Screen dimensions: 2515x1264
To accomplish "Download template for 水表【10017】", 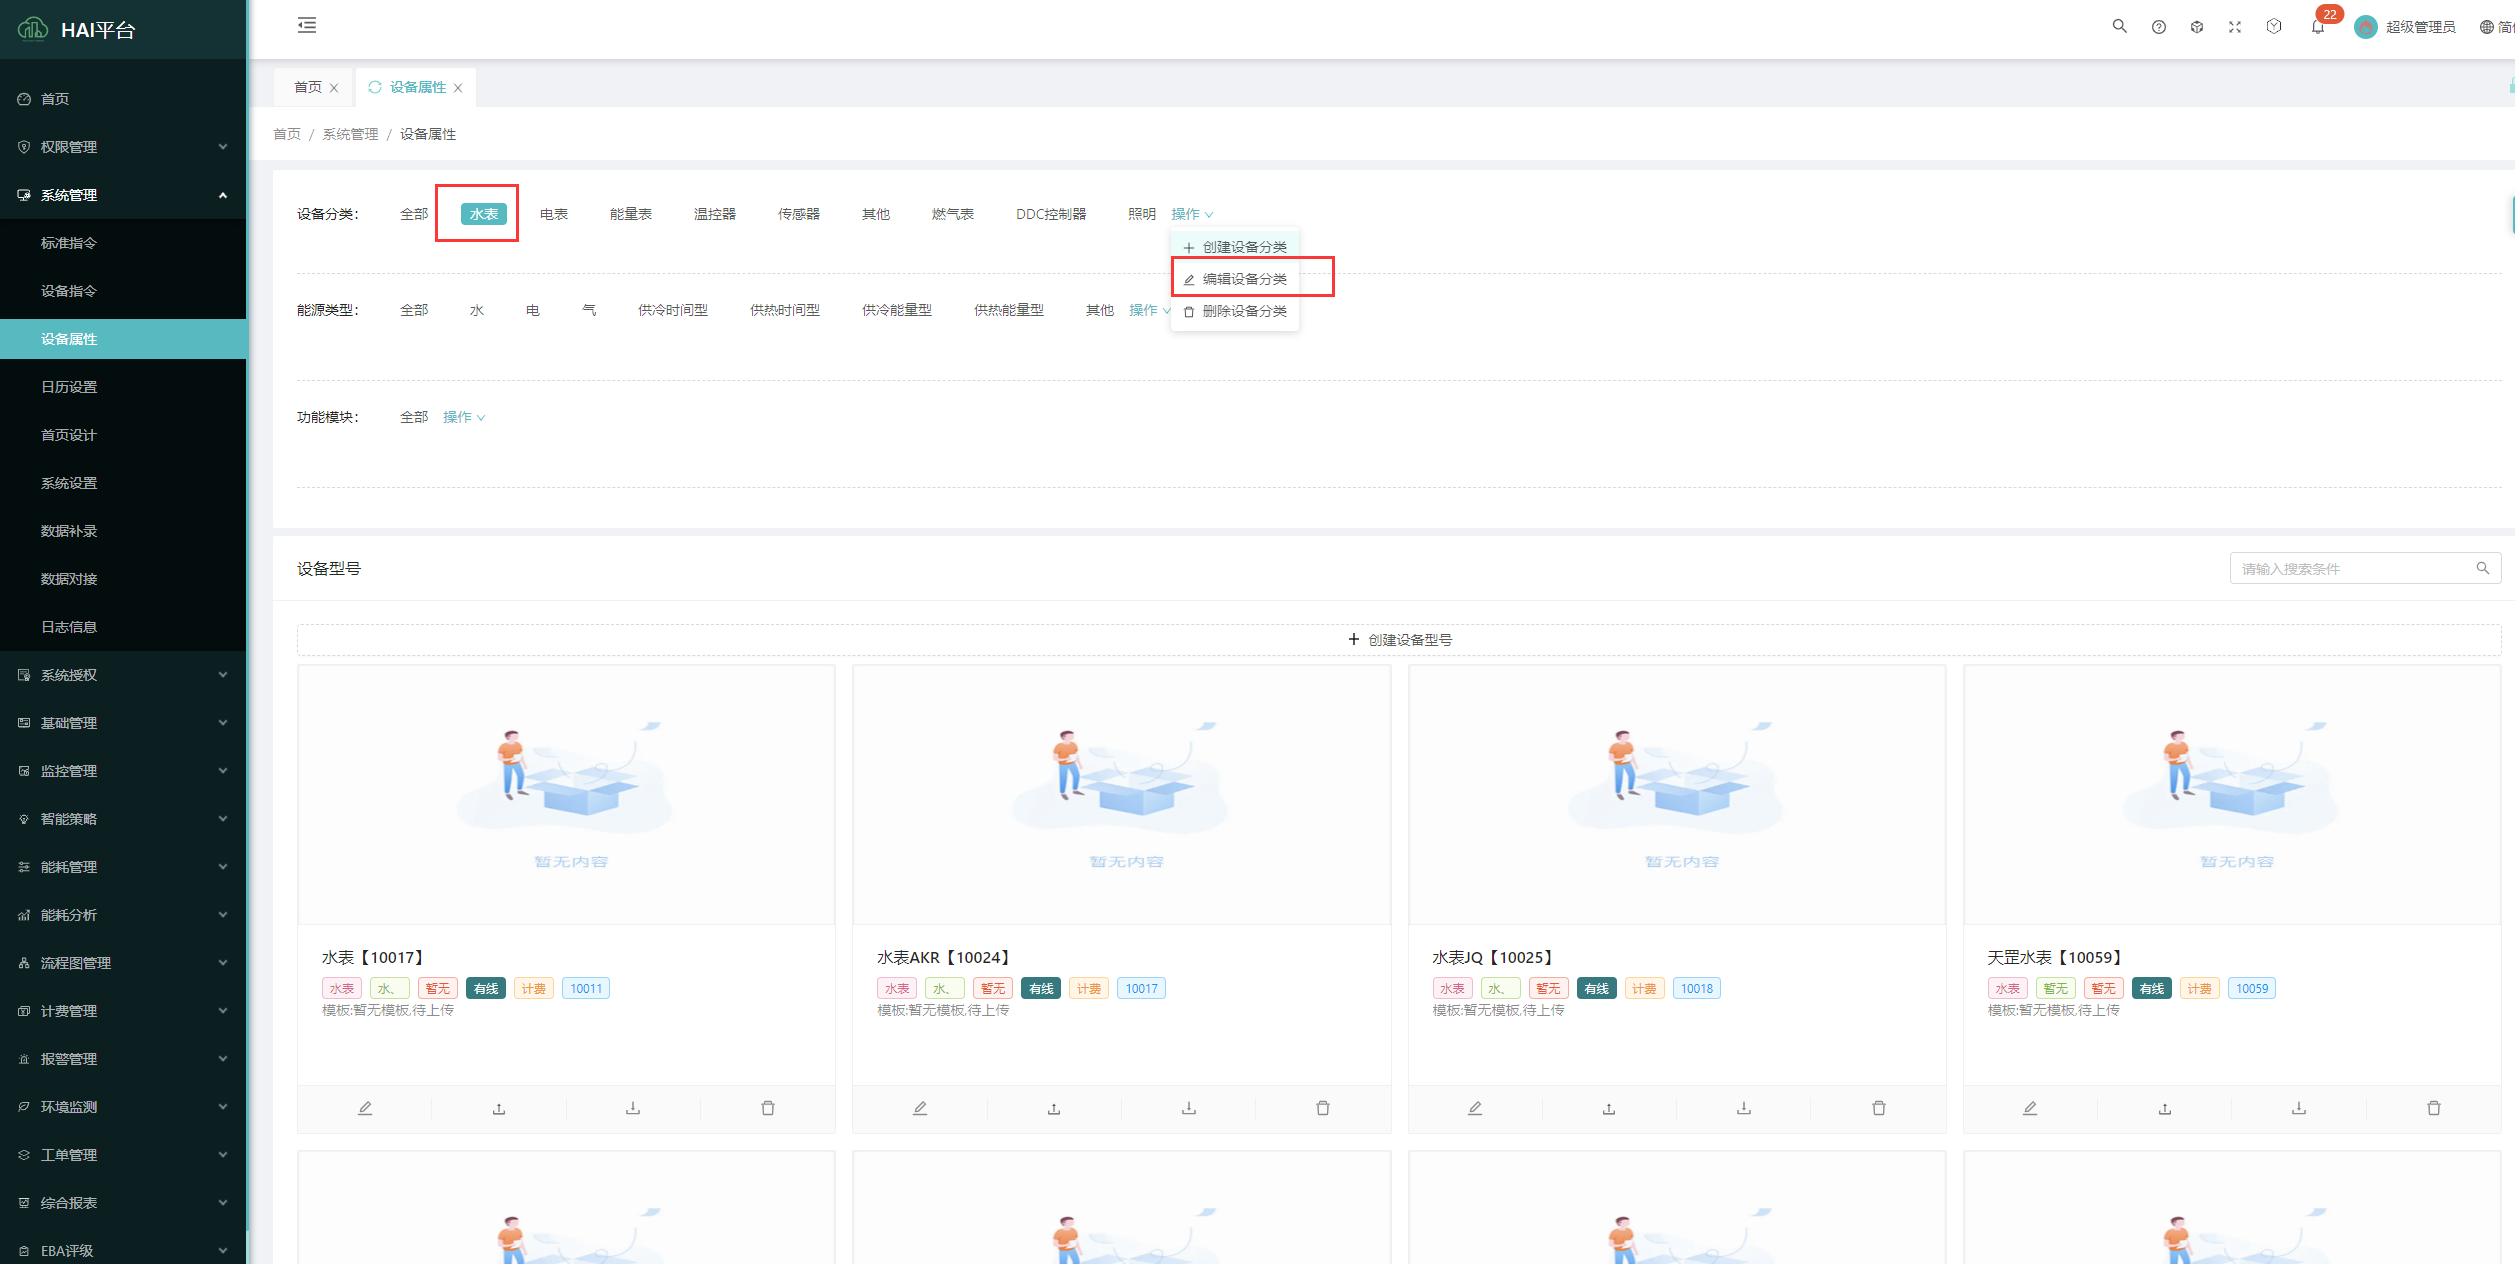I will click(x=633, y=1108).
